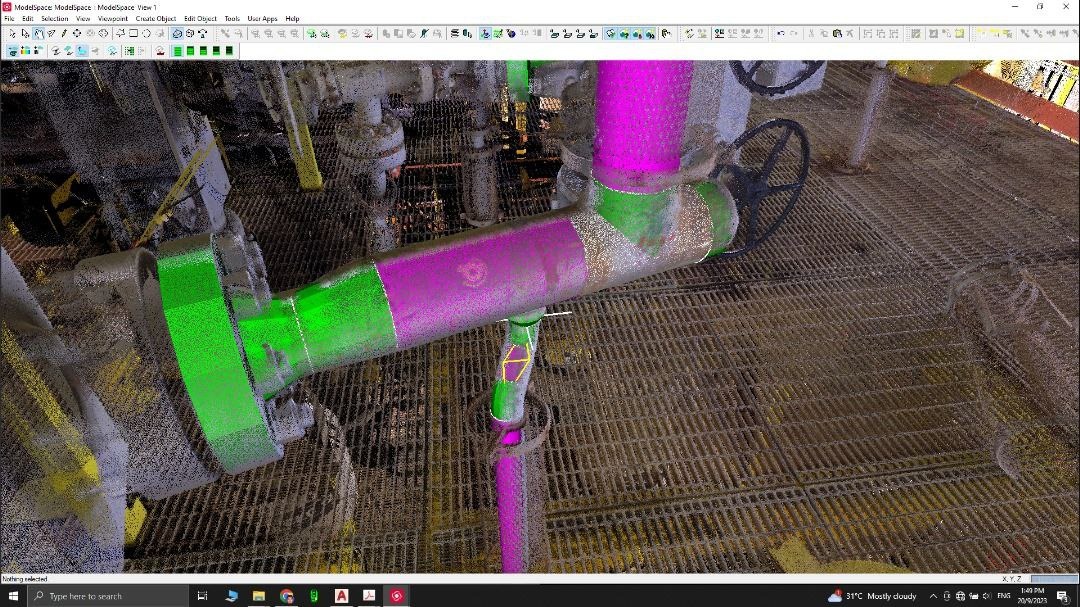The height and width of the screenshot is (607, 1080).
Task: Activate the hand pan view tool
Action: point(38,34)
